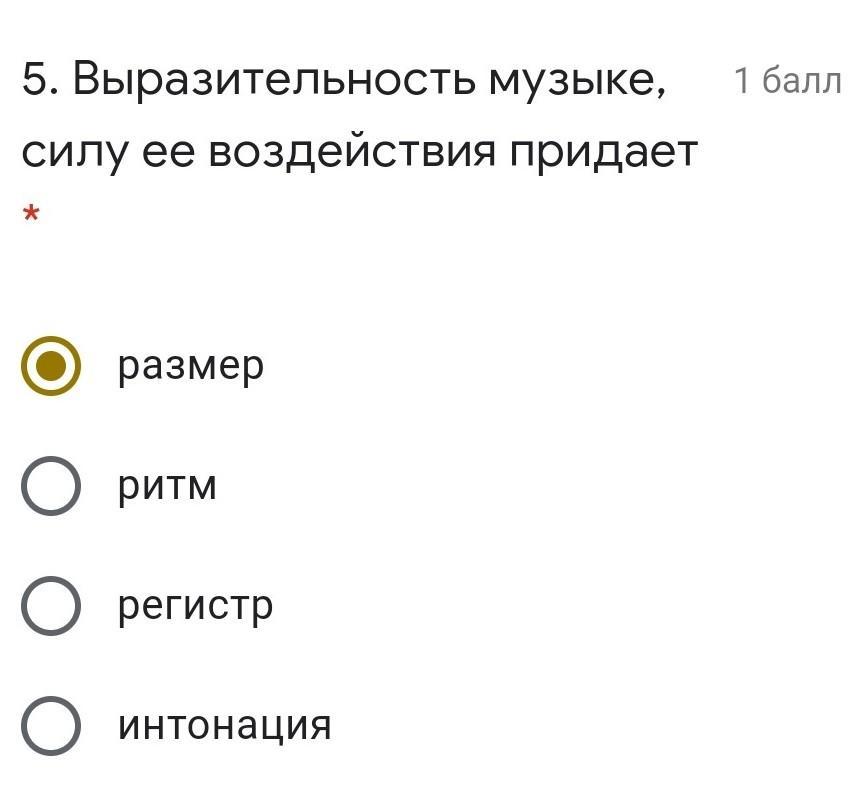Select the 'ритм' radio button
Screen dimensions: 864x808
[x=51, y=486]
